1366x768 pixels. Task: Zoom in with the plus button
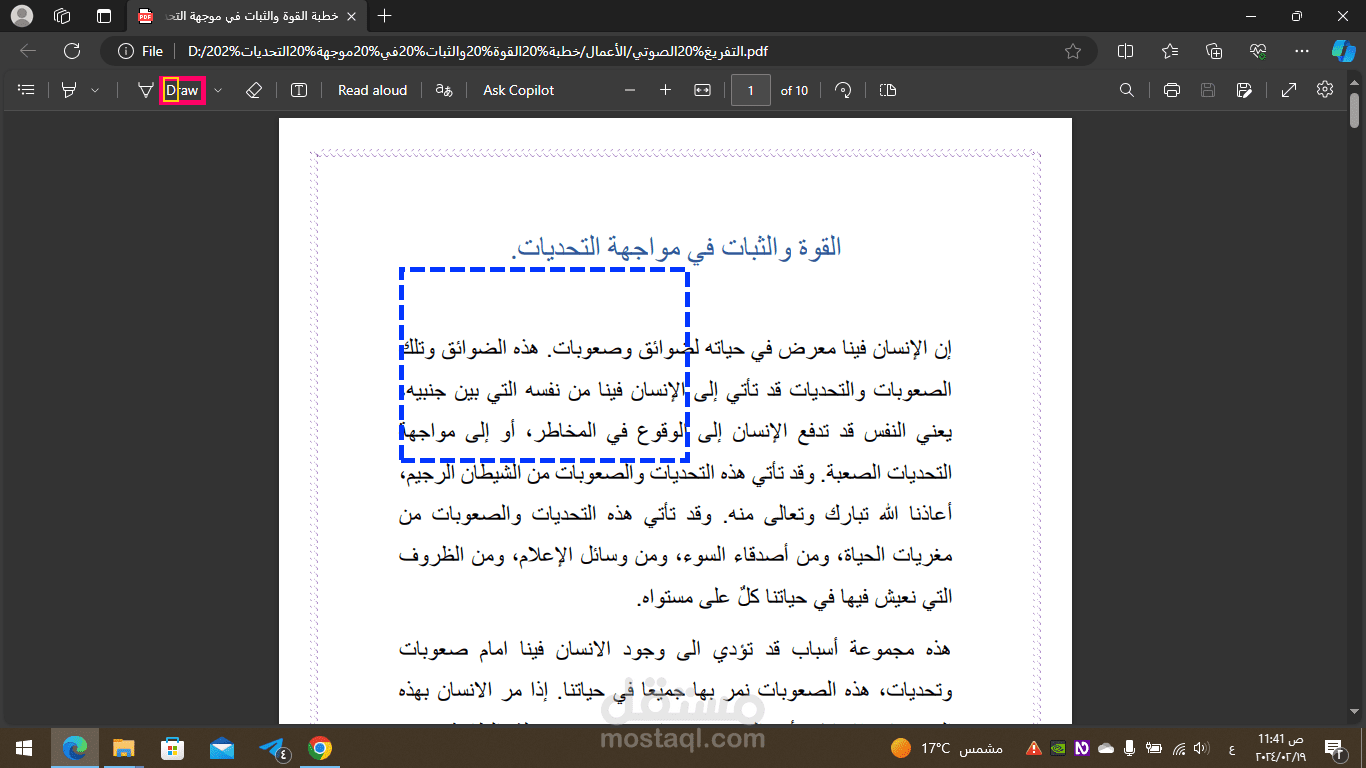(665, 90)
